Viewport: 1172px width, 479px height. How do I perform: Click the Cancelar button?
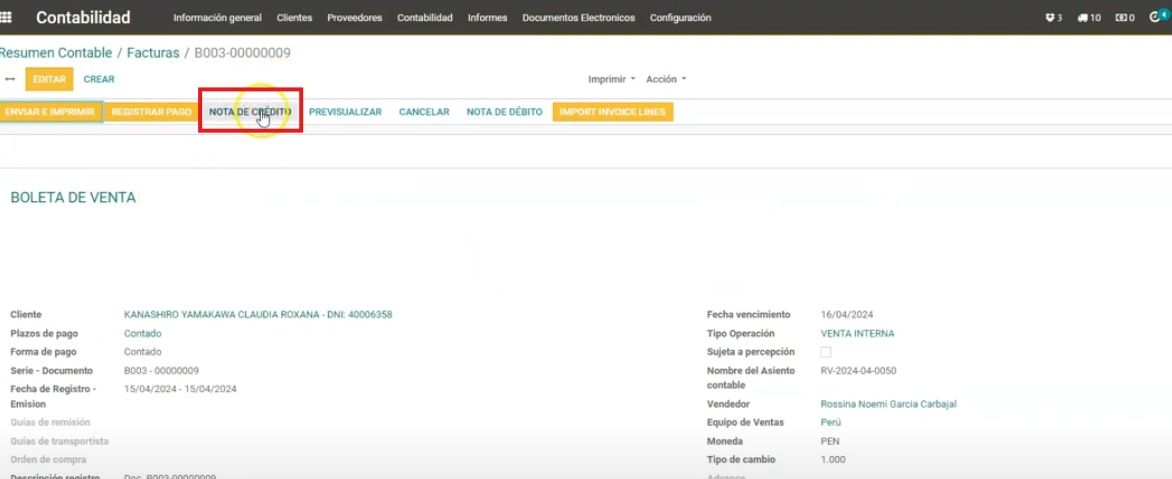point(424,112)
